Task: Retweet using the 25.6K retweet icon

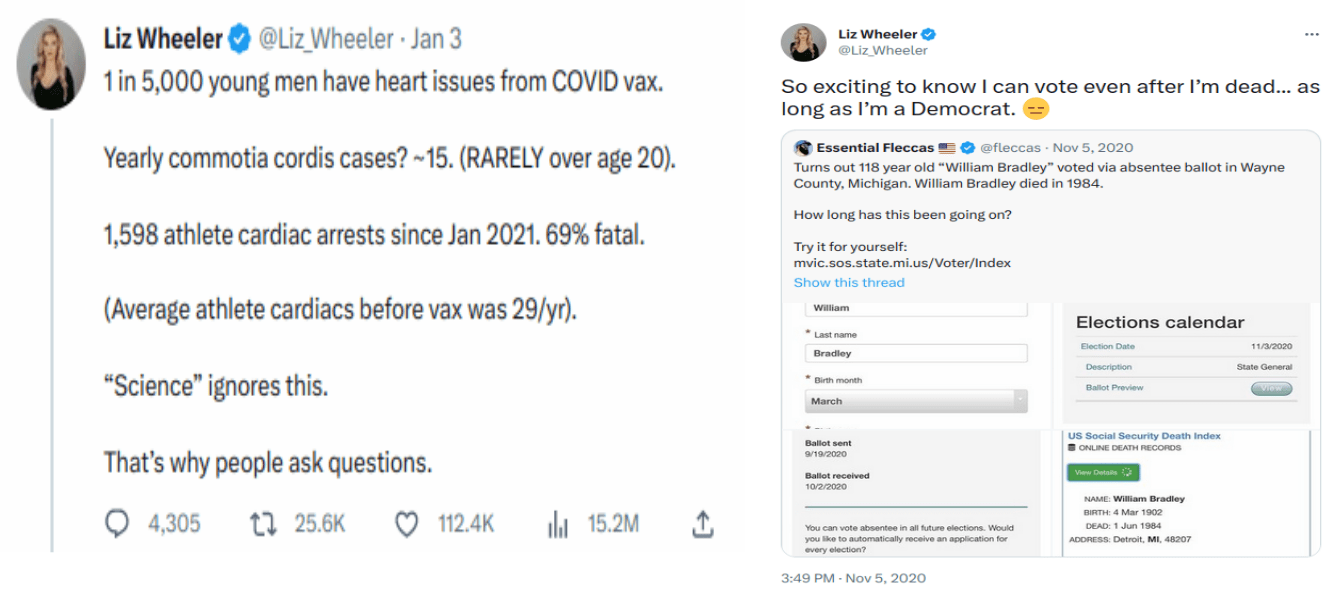Action: pos(263,523)
